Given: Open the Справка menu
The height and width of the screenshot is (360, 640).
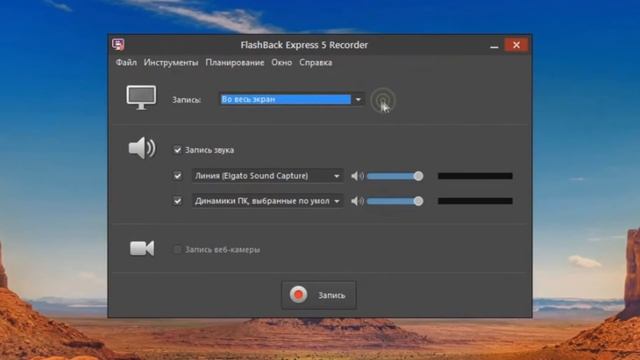Looking at the screenshot, I should (x=316, y=62).
